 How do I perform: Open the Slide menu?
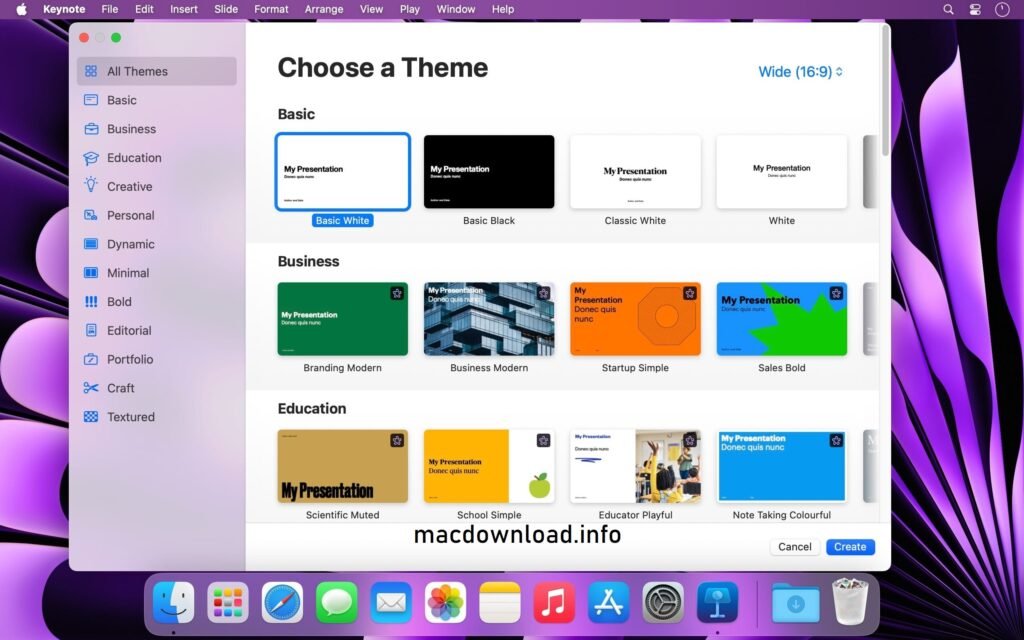225,9
